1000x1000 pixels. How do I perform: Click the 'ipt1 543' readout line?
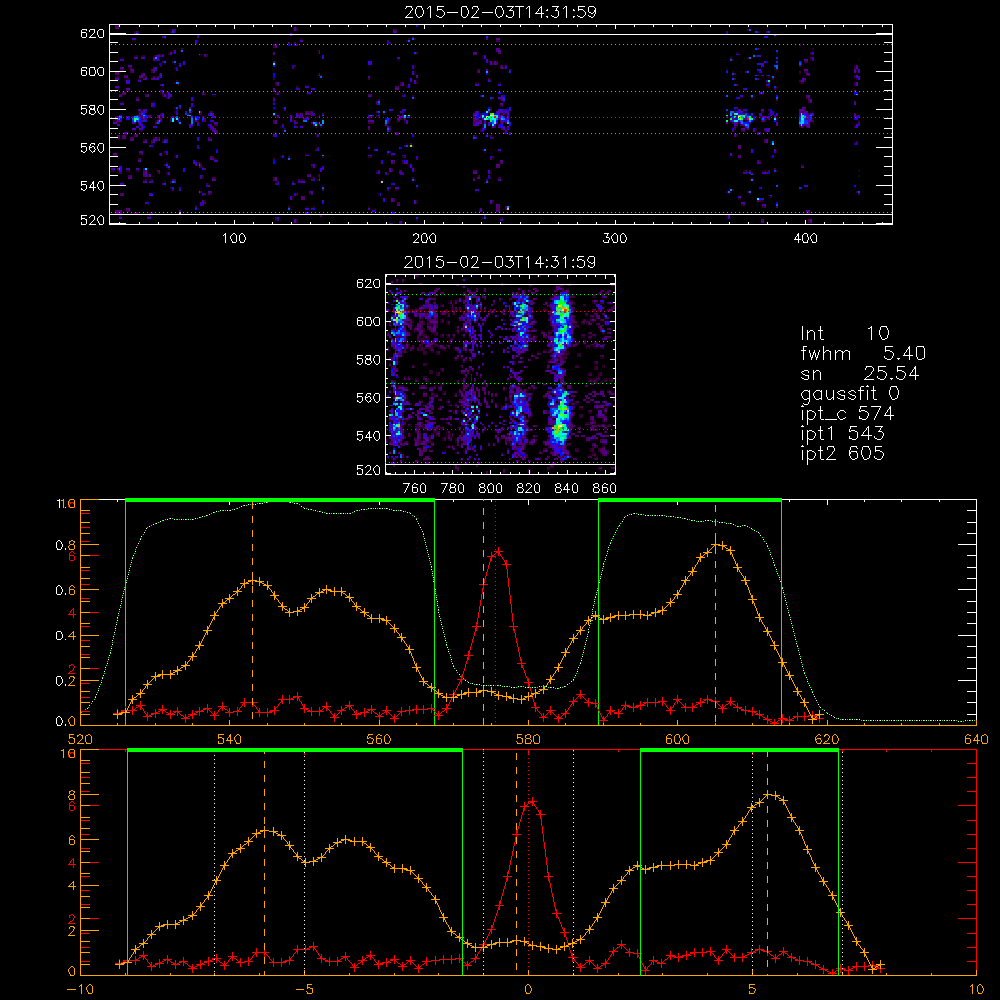(x=842, y=434)
